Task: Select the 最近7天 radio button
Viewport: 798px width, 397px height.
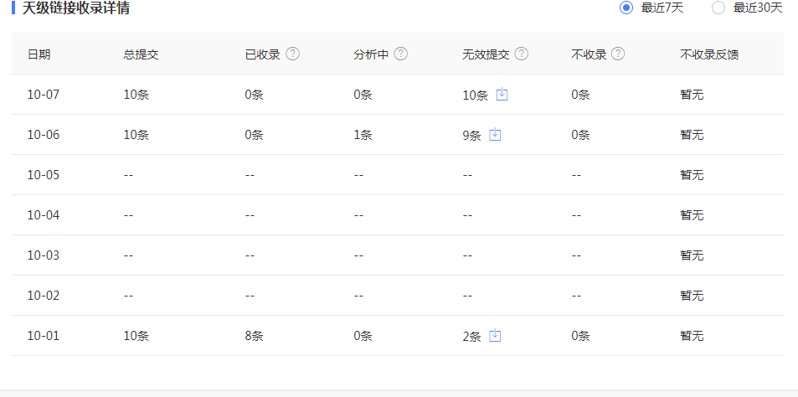Action: [626, 8]
